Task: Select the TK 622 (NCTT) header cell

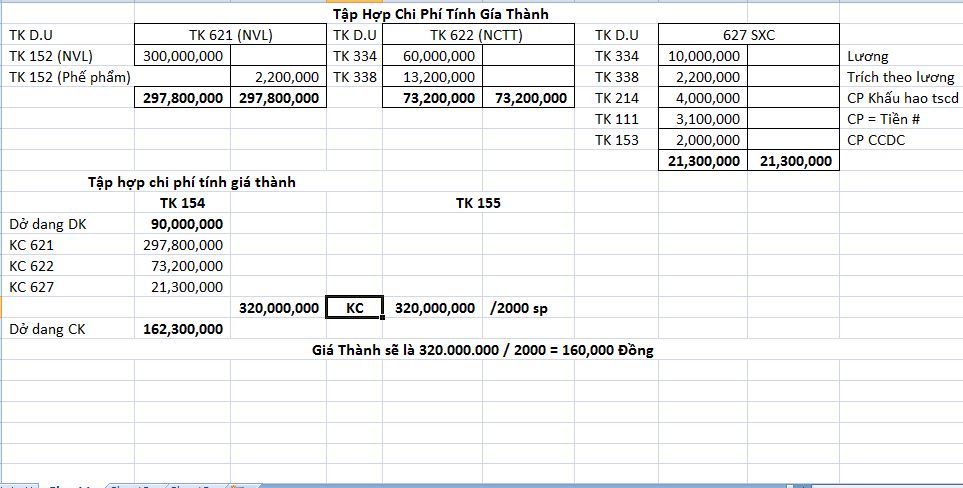Action: click(x=479, y=35)
